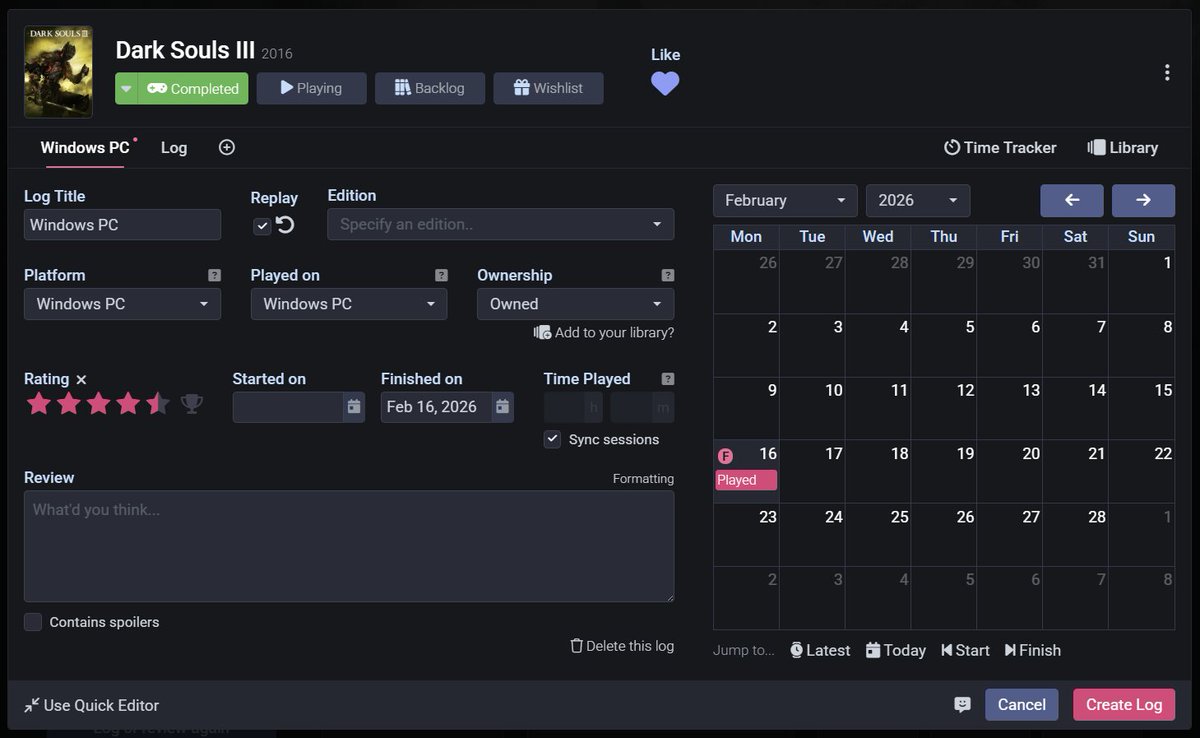Open the 2026 year dropdown
Screen dimensions: 1200x738
pyautogui.click(x=918, y=200)
